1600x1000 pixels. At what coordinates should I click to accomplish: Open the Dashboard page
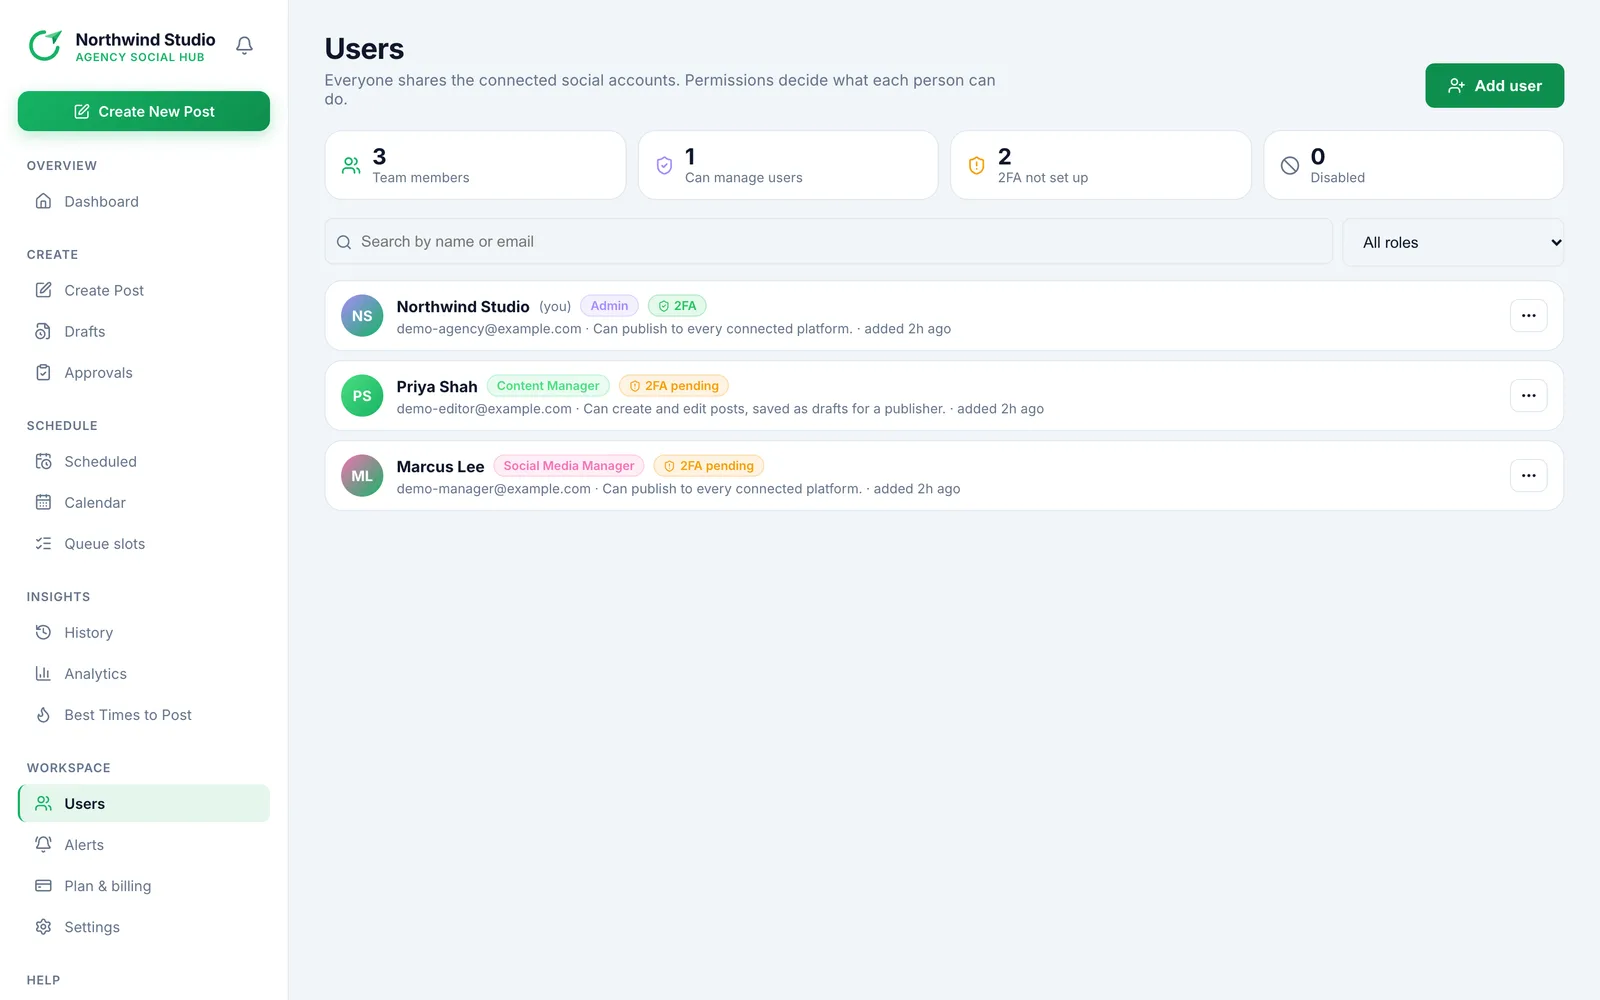click(144, 201)
